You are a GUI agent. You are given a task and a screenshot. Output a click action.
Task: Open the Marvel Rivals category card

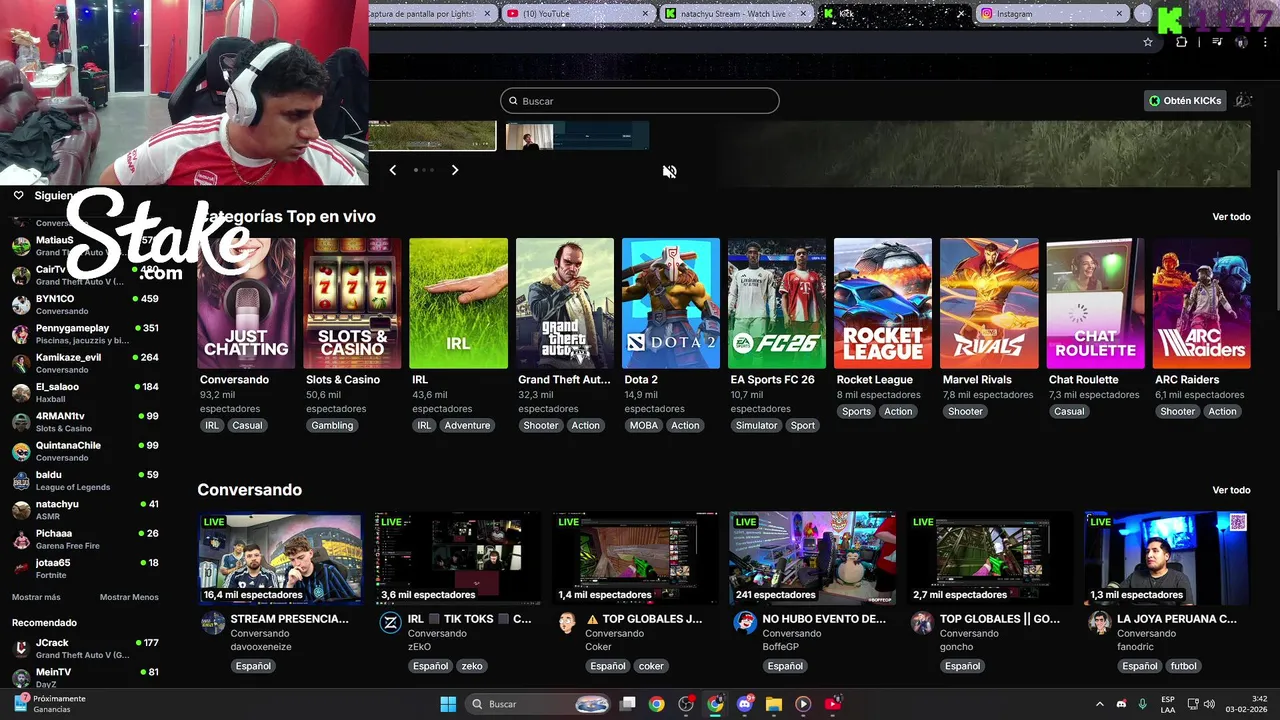(989, 303)
